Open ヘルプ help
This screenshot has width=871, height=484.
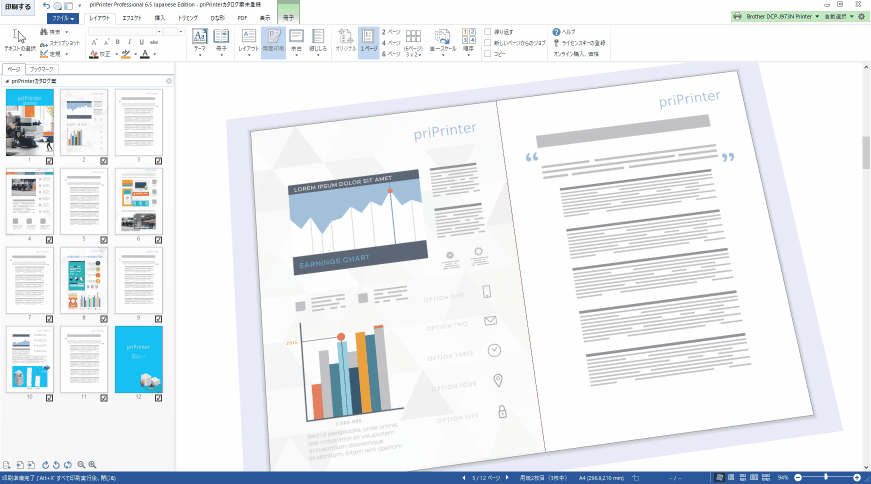click(564, 32)
